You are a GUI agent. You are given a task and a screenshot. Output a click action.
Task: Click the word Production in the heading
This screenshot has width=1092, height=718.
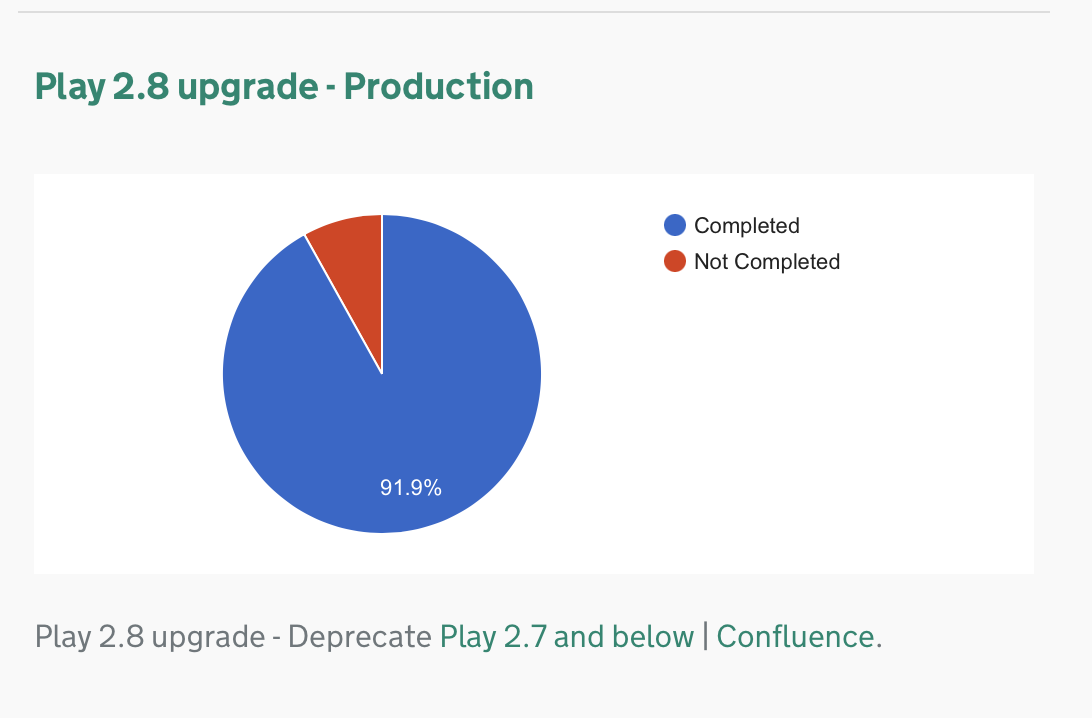tap(439, 87)
